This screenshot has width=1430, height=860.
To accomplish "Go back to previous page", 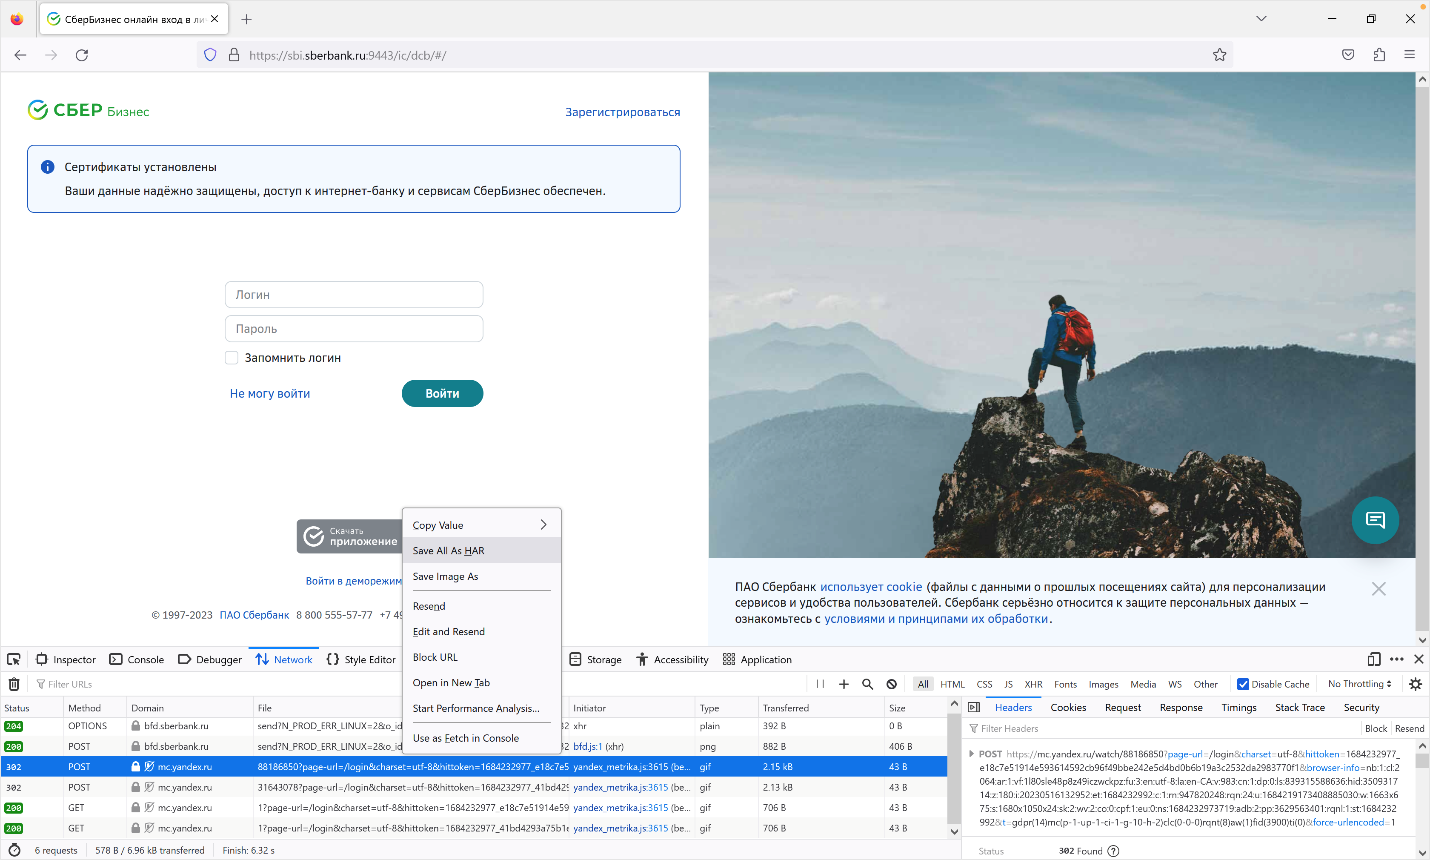I will point(20,55).
